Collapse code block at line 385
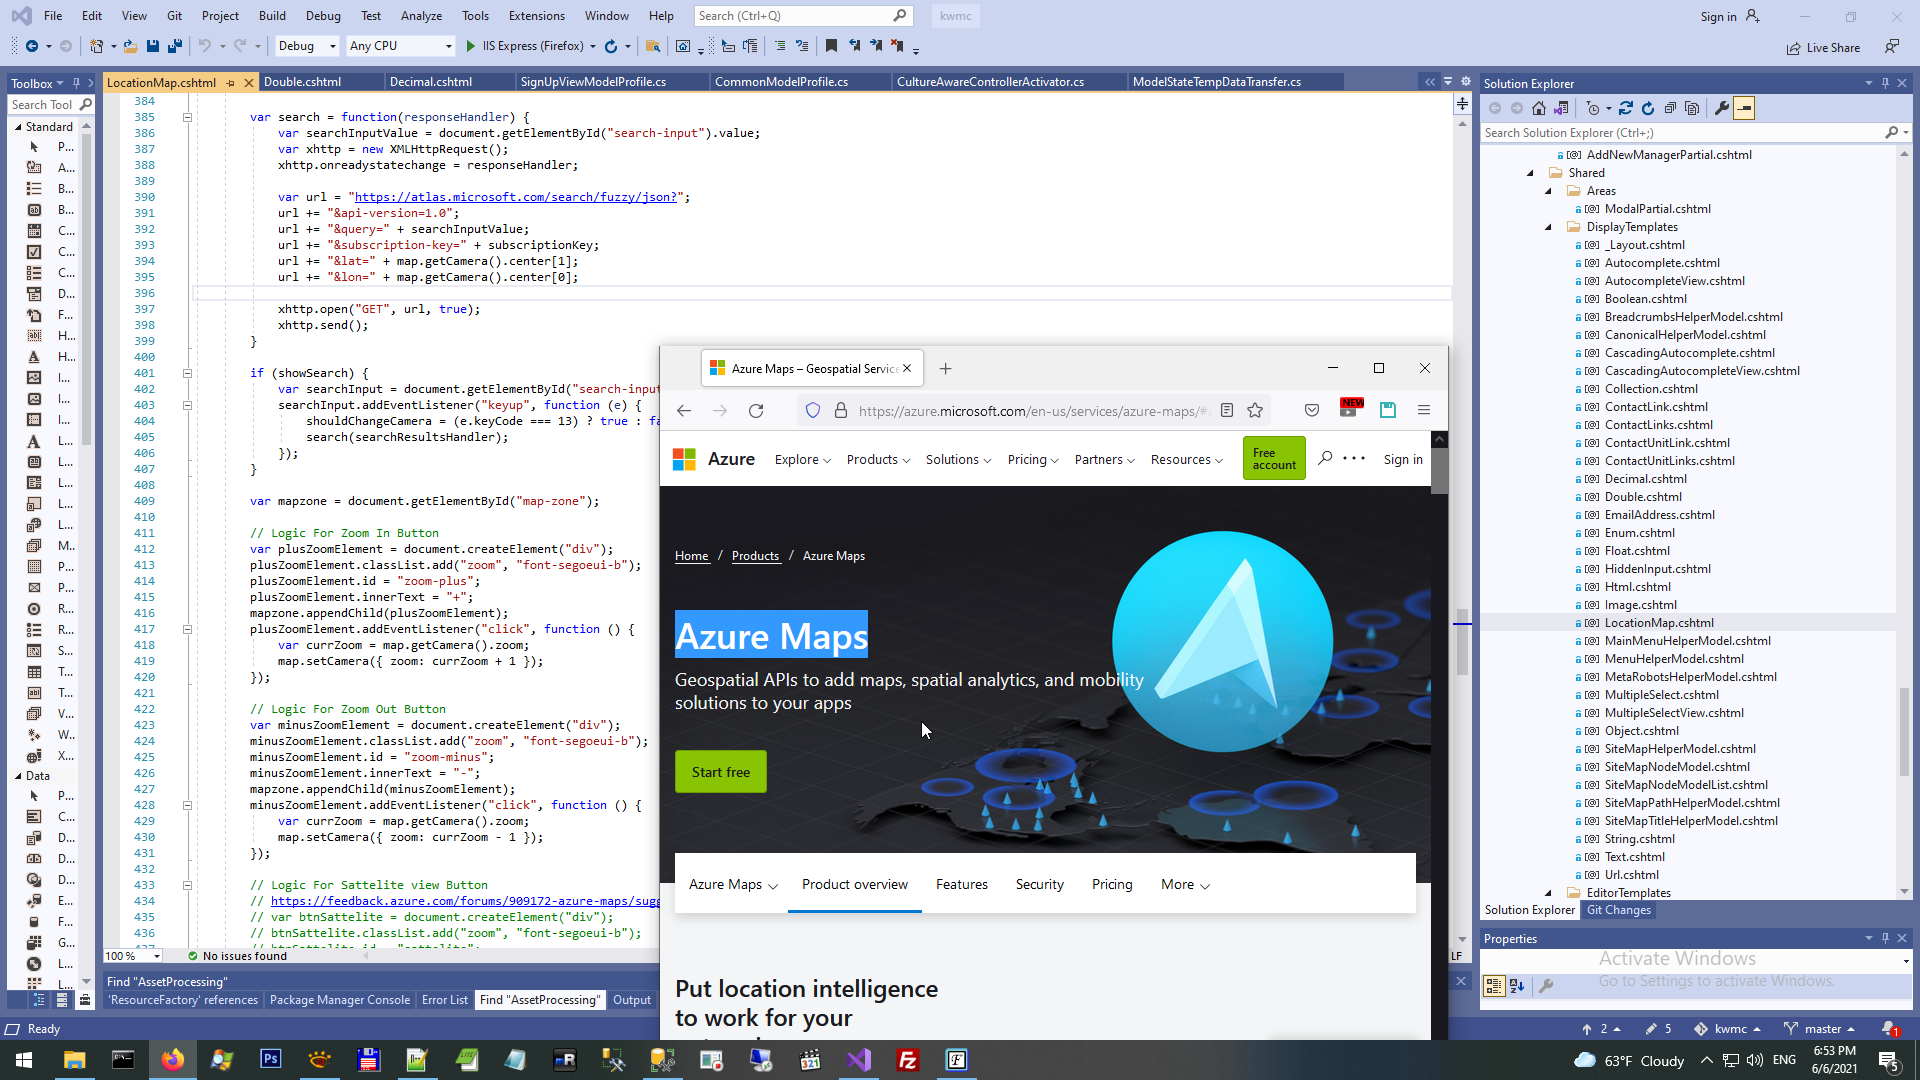 (187, 117)
